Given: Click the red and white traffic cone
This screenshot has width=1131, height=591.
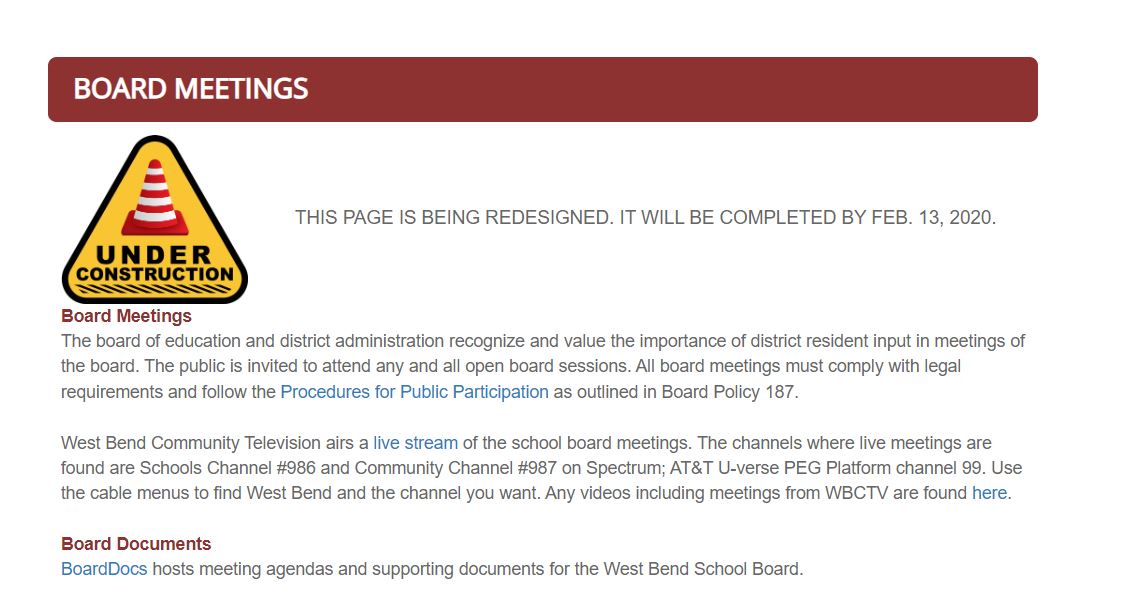Looking at the screenshot, I should point(155,198).
